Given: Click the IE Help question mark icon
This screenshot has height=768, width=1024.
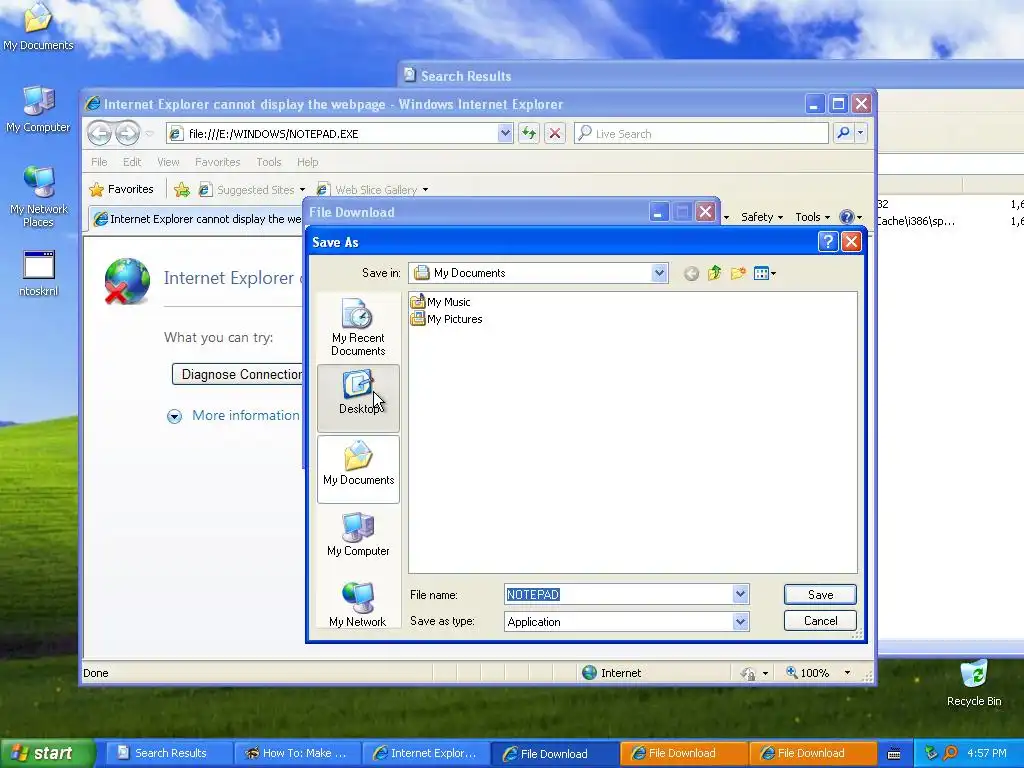Looking at the screenshot, I should tap(846, 217).
